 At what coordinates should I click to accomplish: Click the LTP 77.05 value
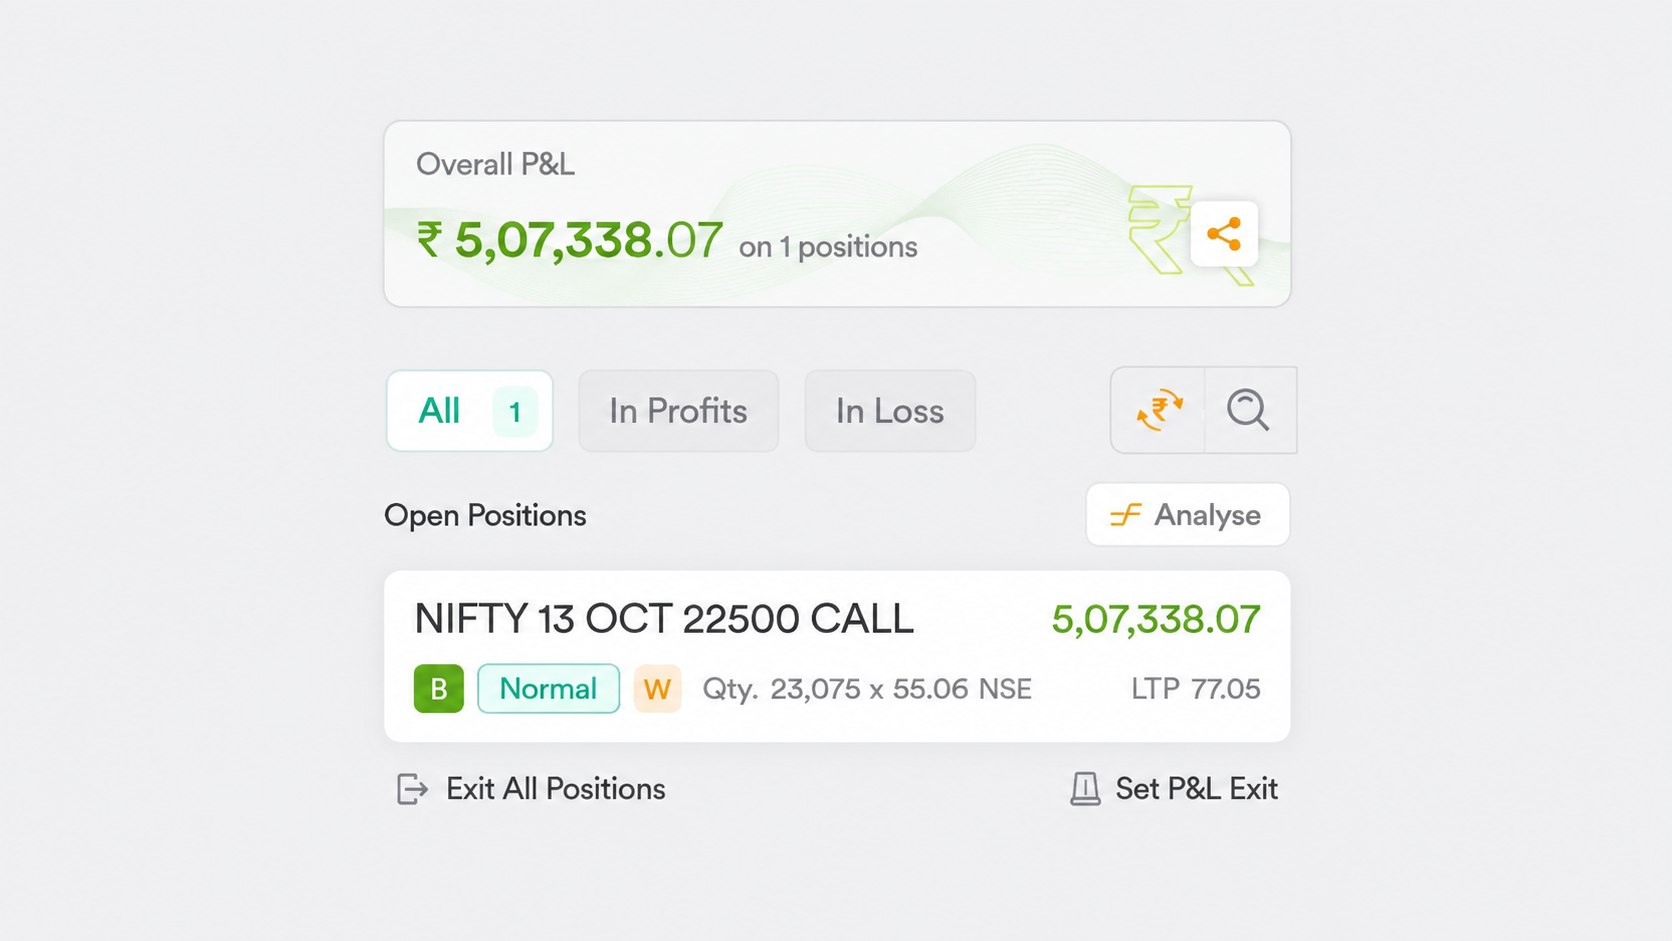1196,689
